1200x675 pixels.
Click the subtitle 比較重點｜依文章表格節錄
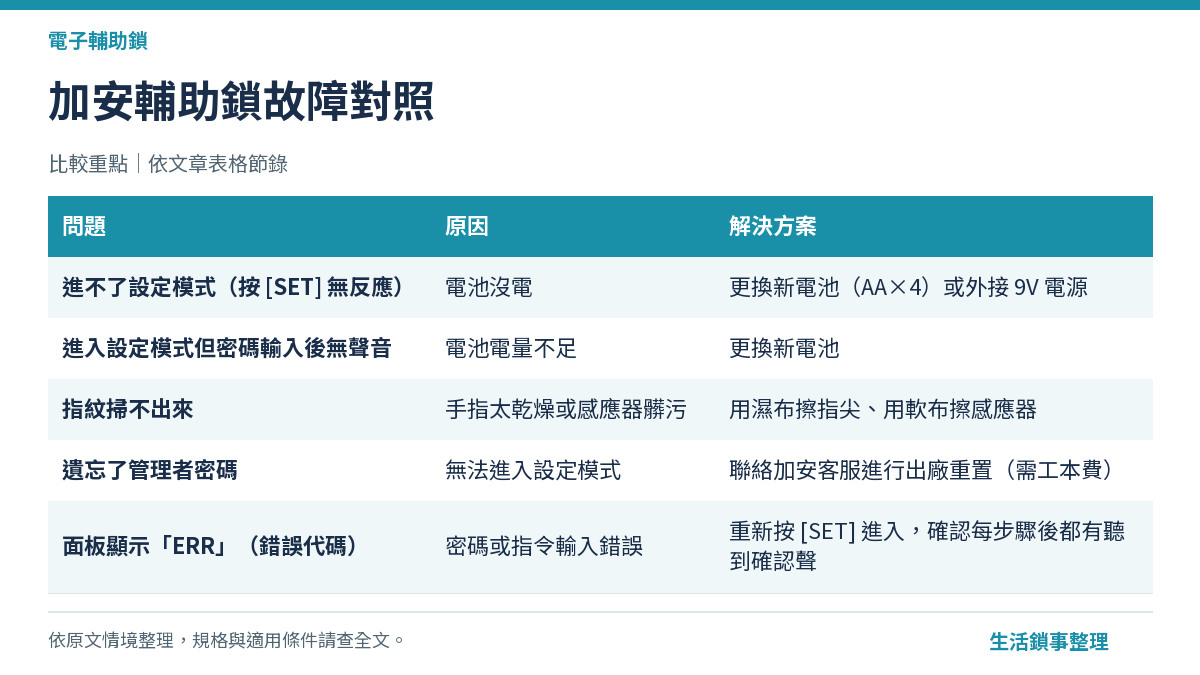168,164
